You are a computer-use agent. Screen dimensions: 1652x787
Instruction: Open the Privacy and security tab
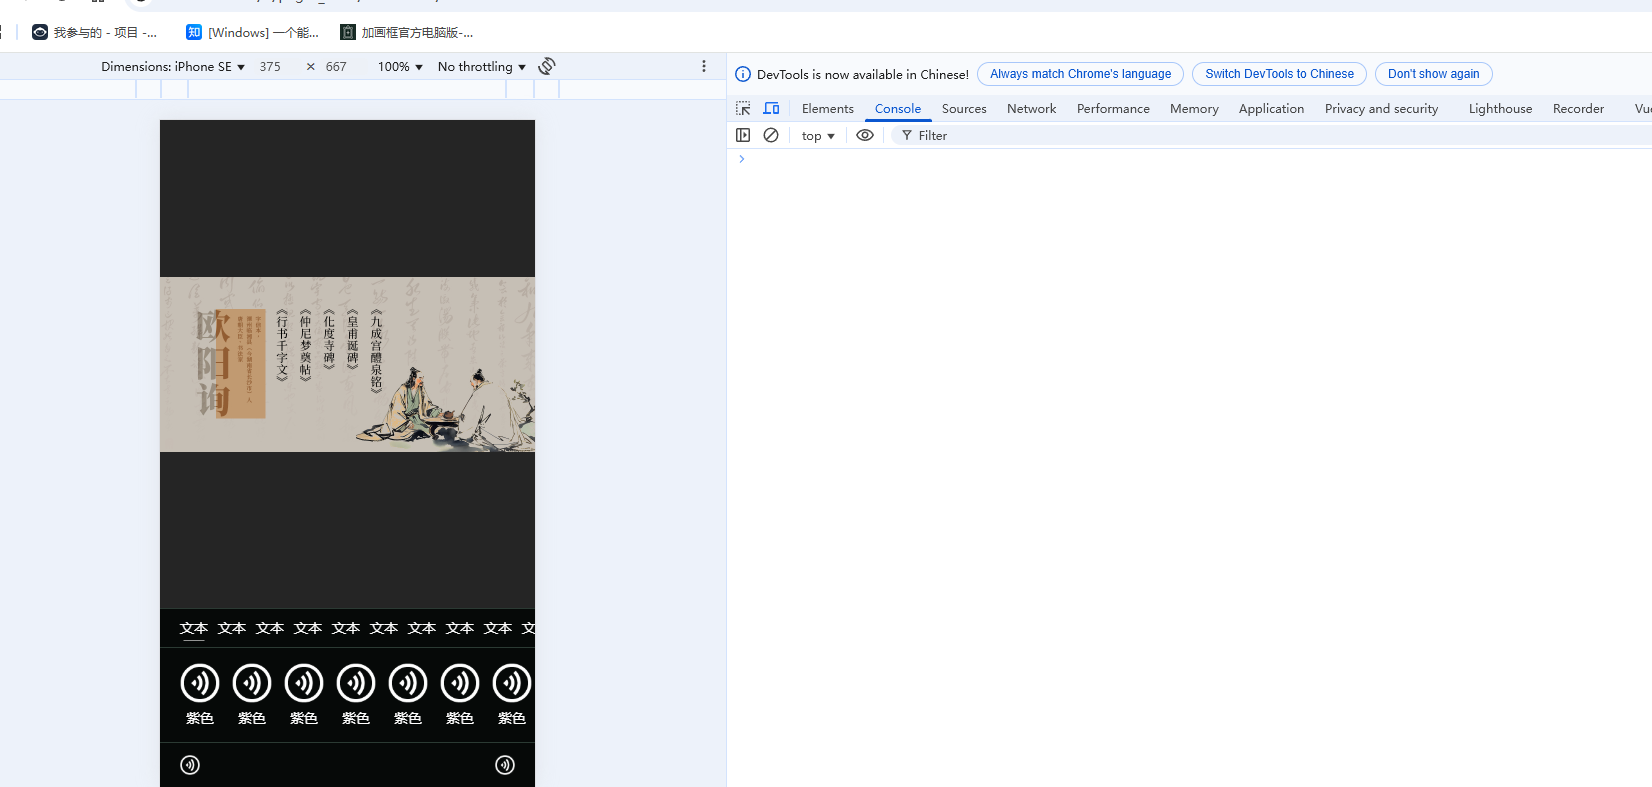click(1381, 109)
